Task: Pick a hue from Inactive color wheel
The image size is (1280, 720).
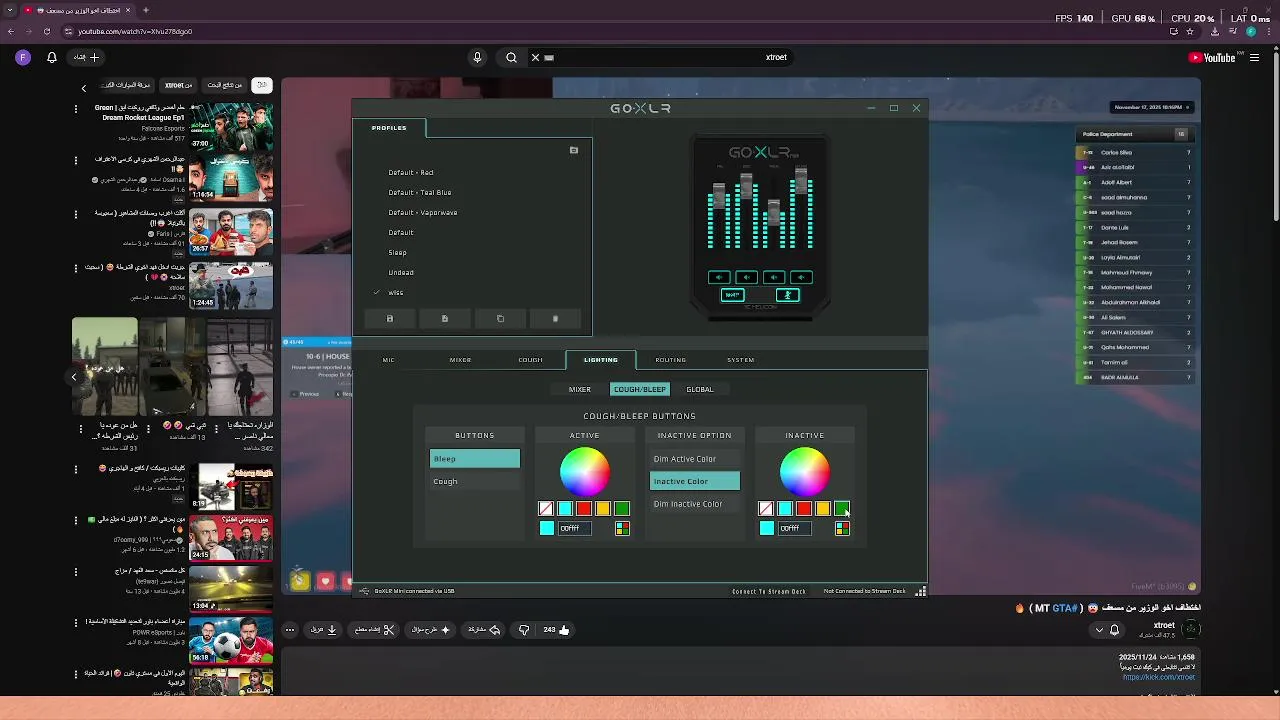Action: 805,470
